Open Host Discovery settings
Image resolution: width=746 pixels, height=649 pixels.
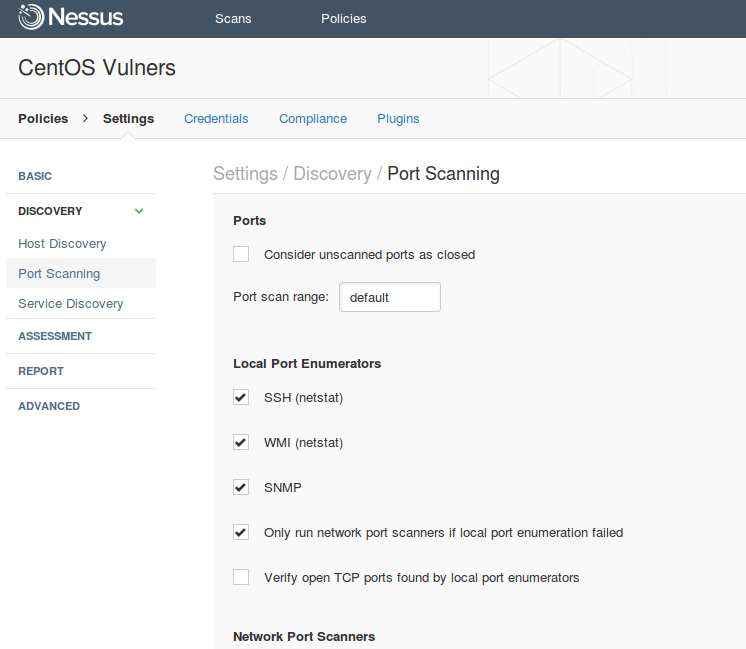pyautogui.click(x=62, y=244)
